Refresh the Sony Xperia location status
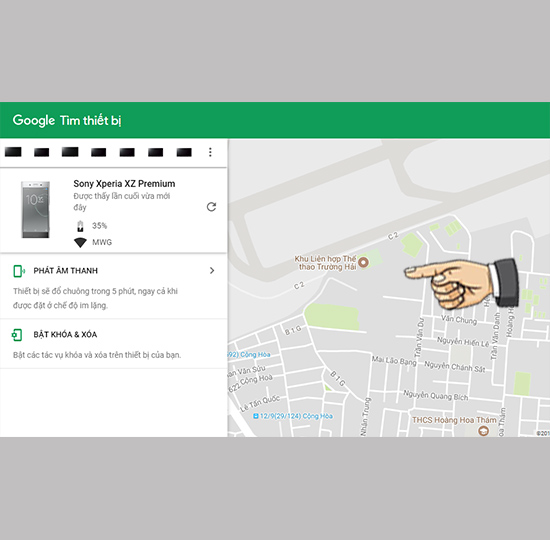 point(211,207)
